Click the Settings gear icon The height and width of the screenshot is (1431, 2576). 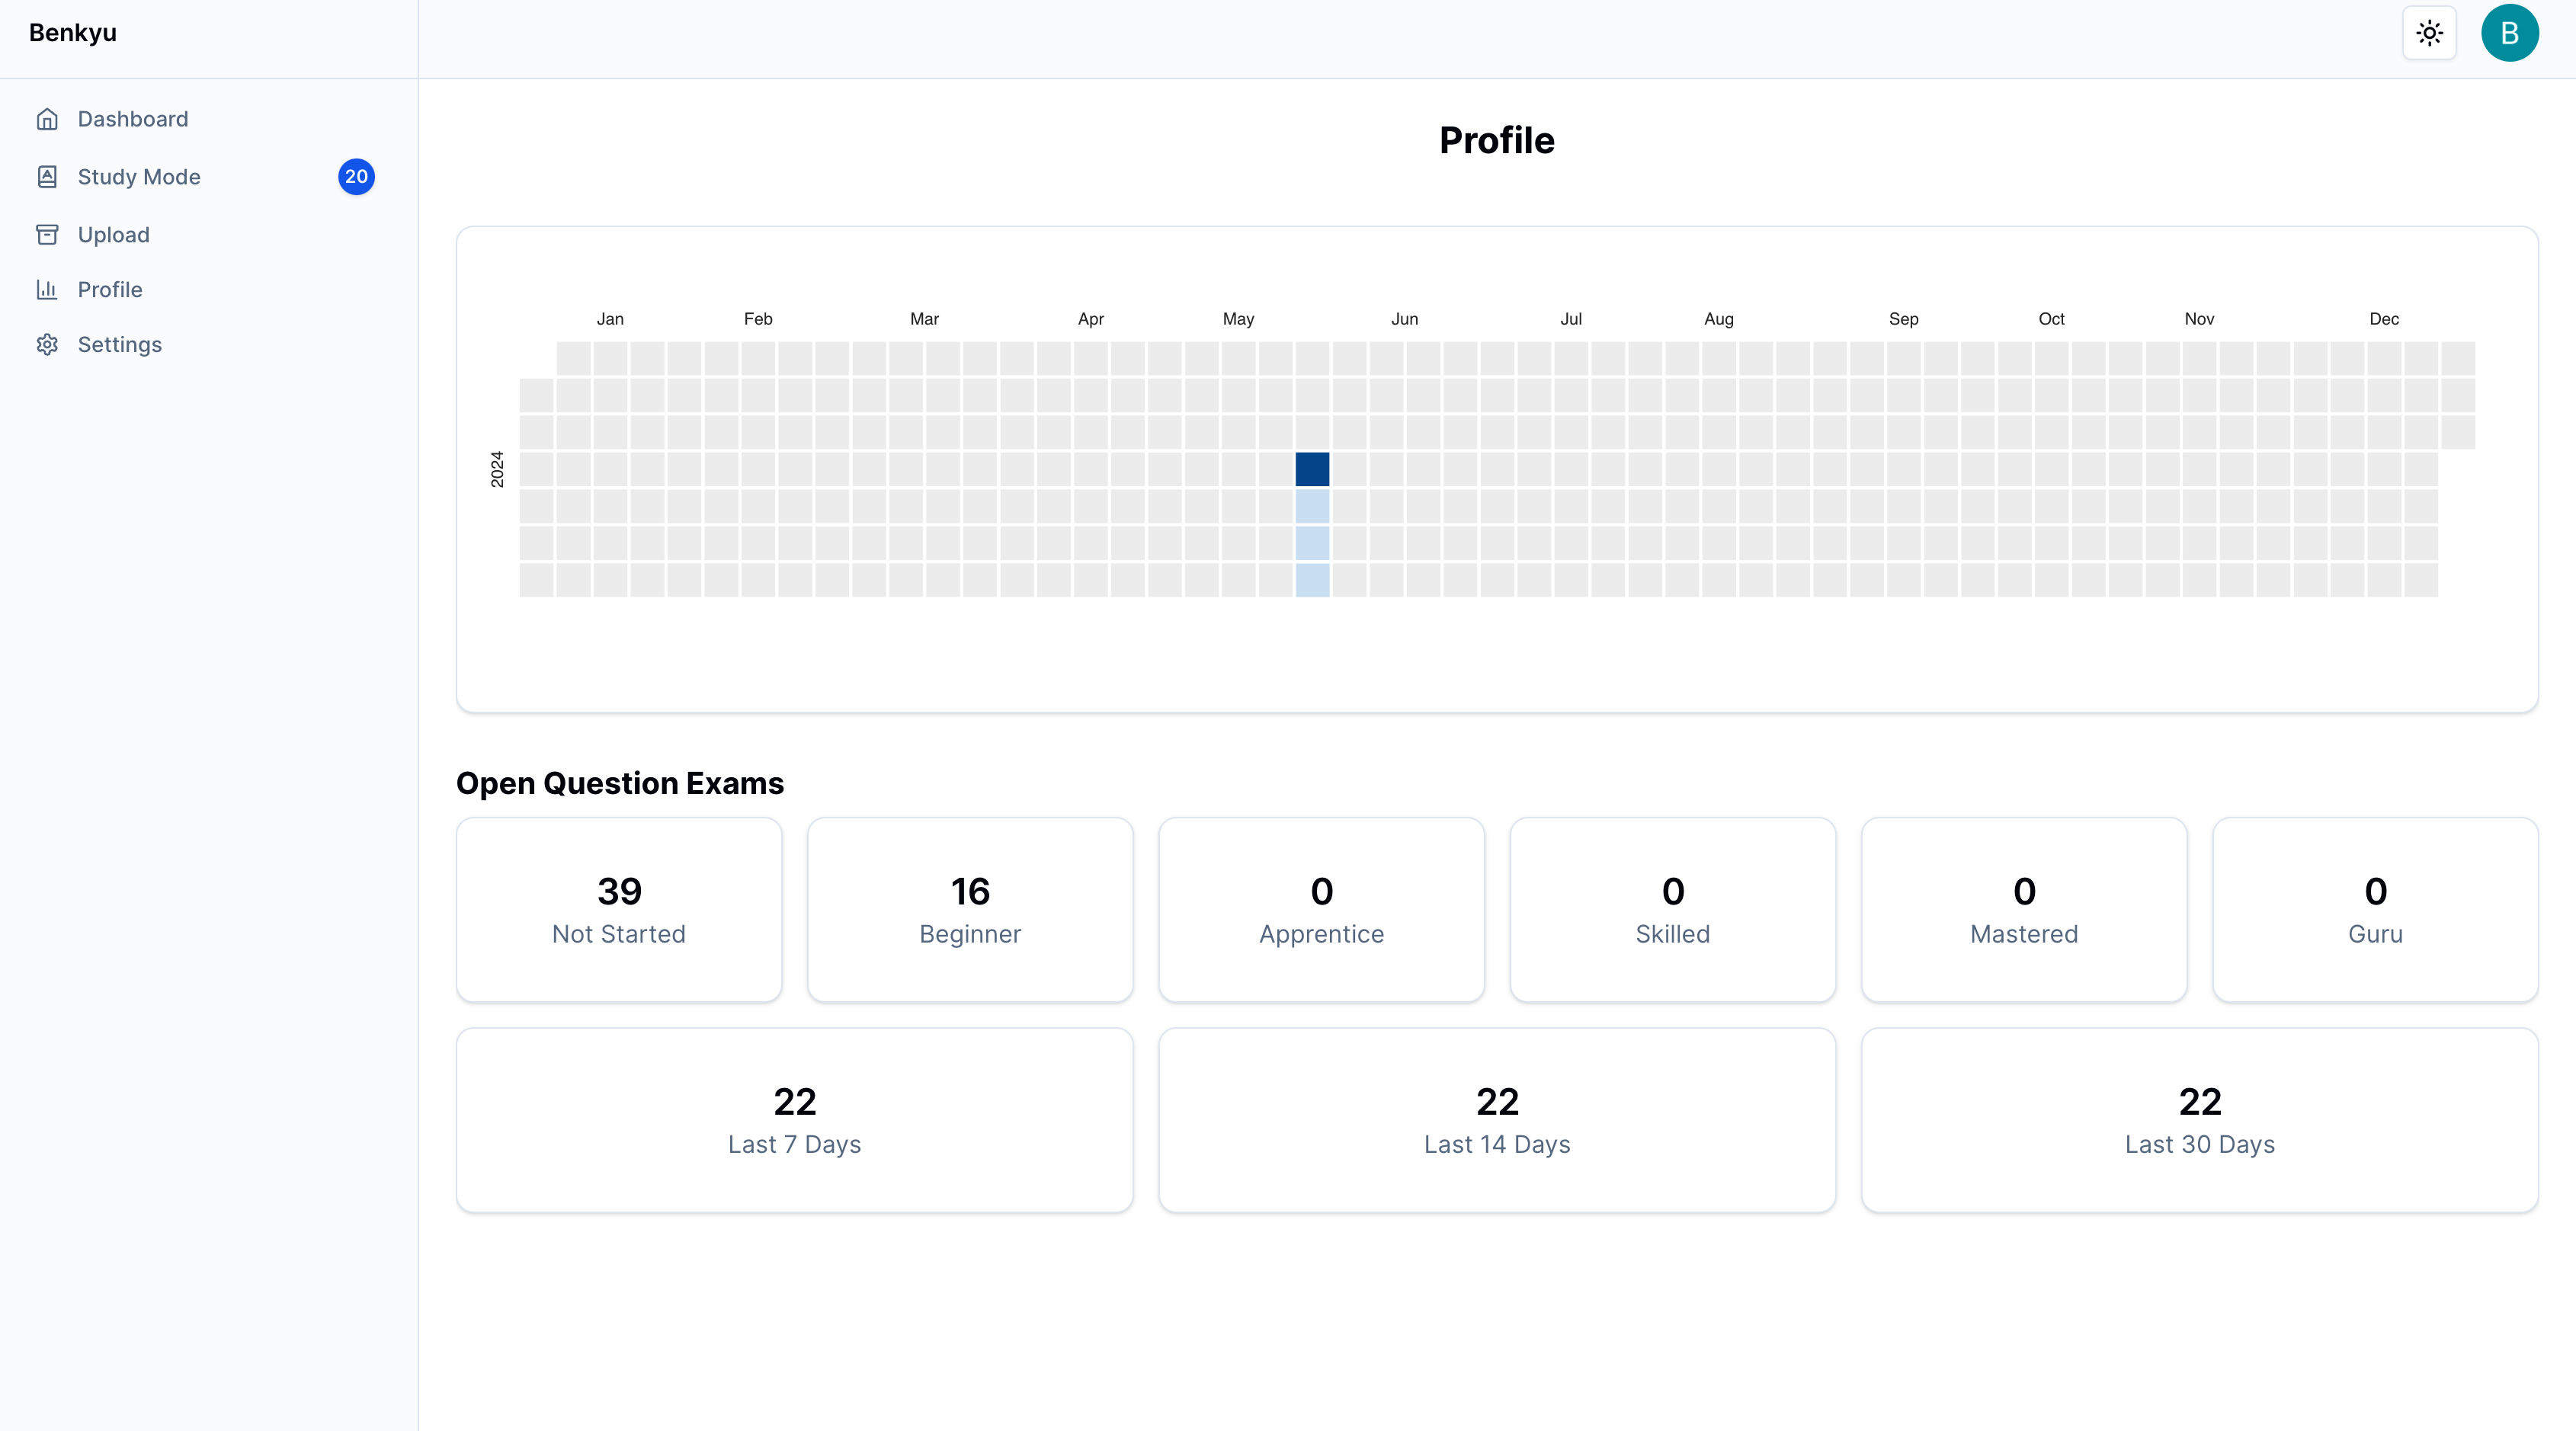click(x=47, y=345)
